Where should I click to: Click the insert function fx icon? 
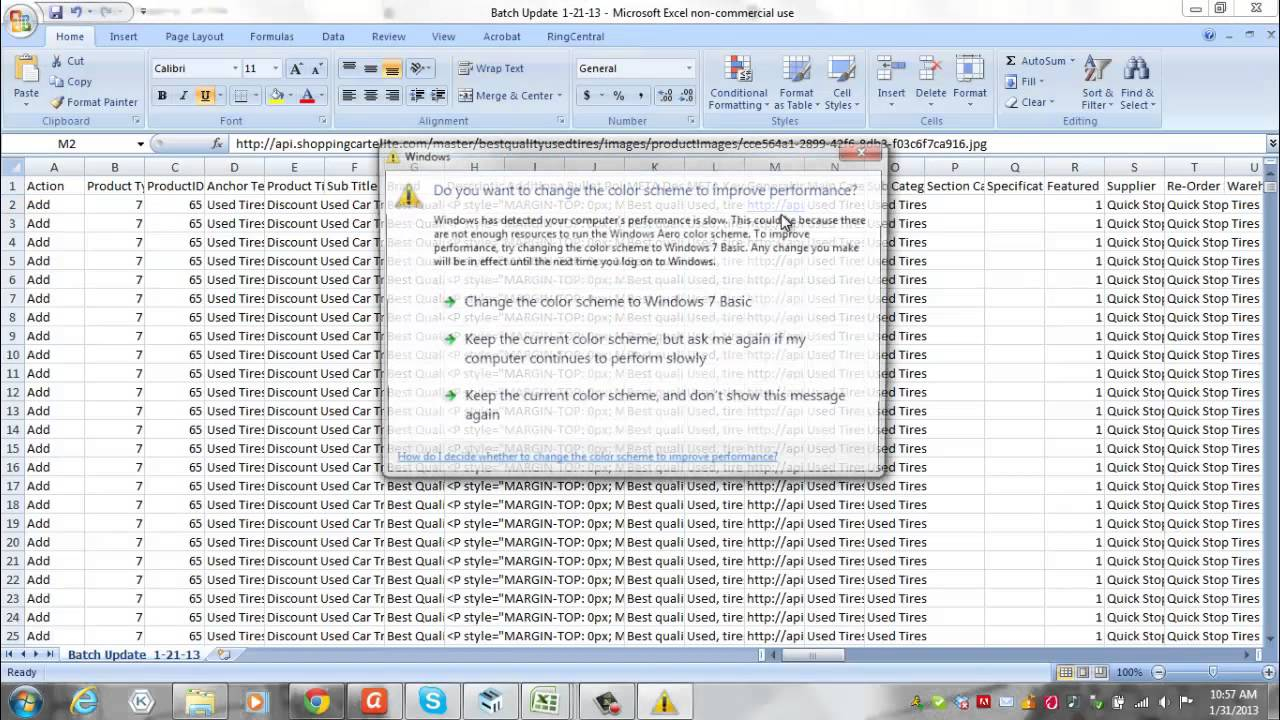click(x=217, y=144)
